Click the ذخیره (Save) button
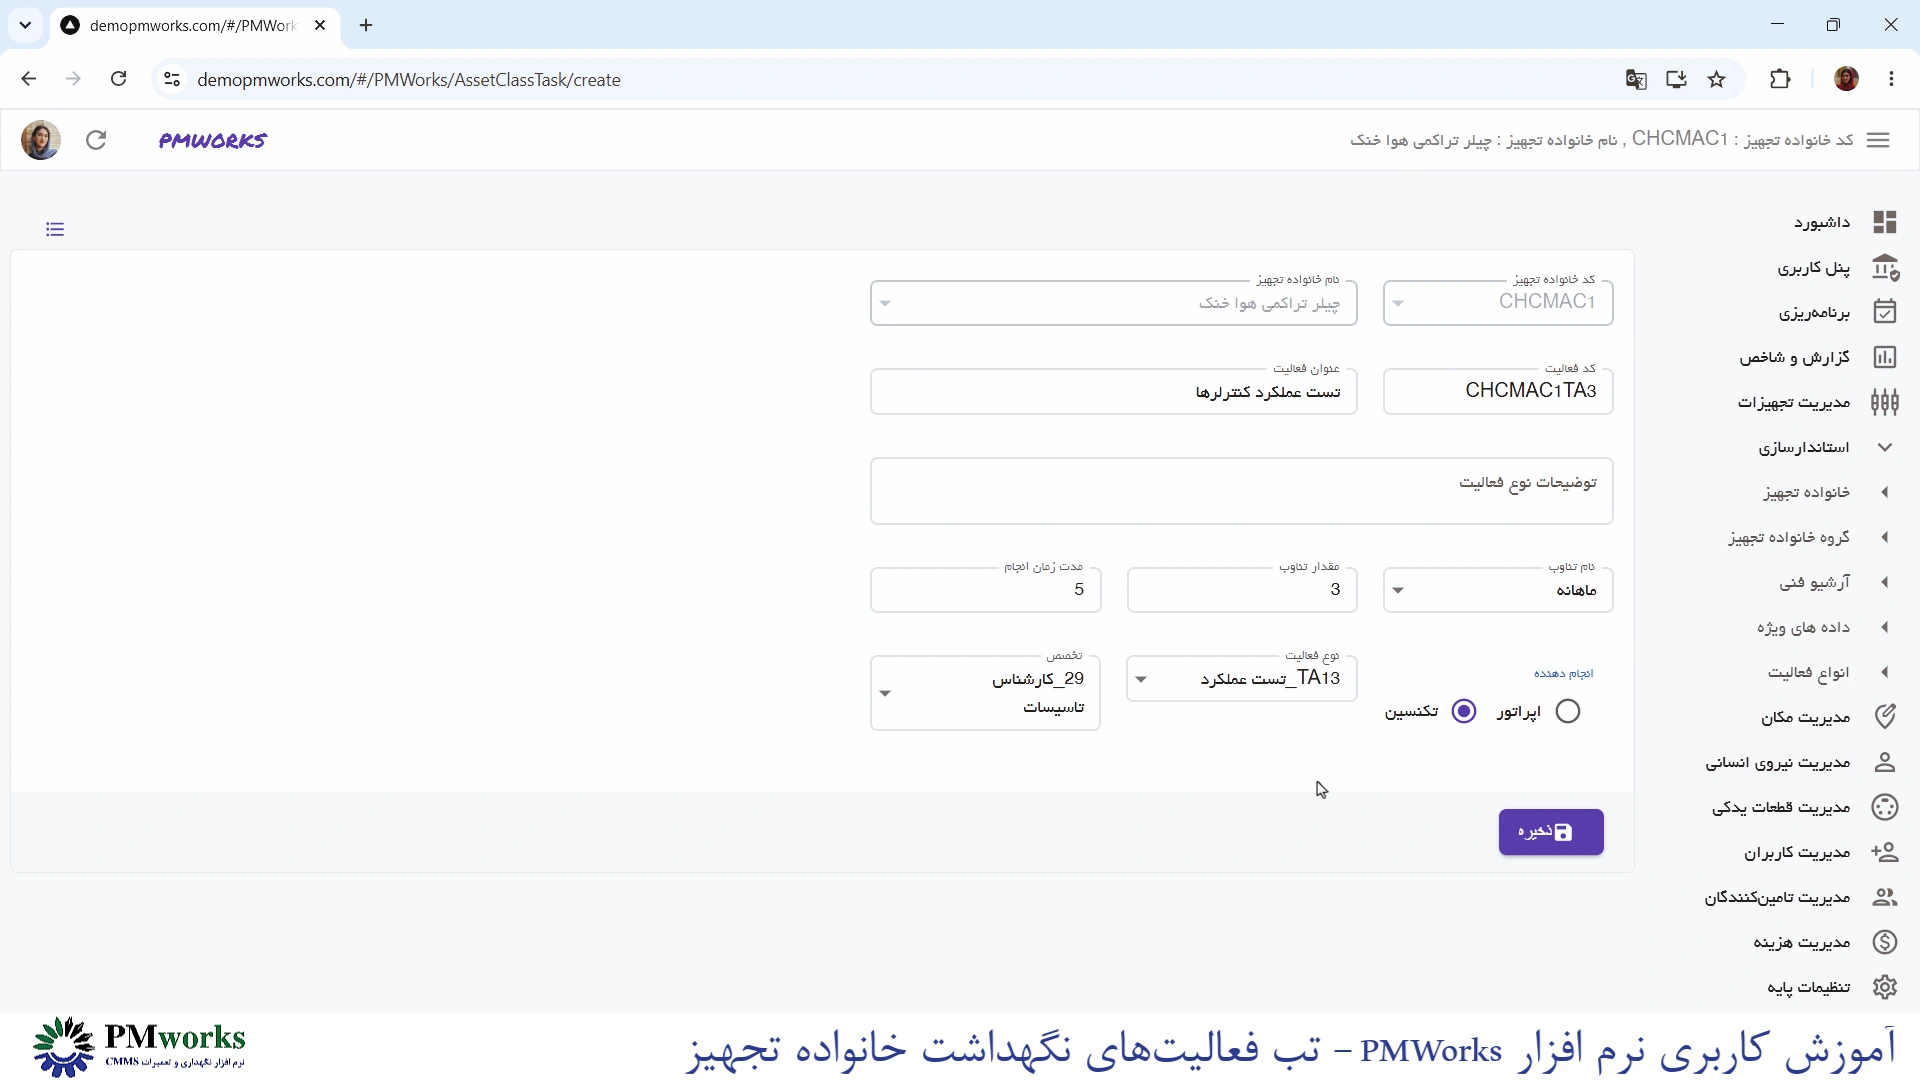This screenshot has width=1920, height=1080. coord(1551,832)
